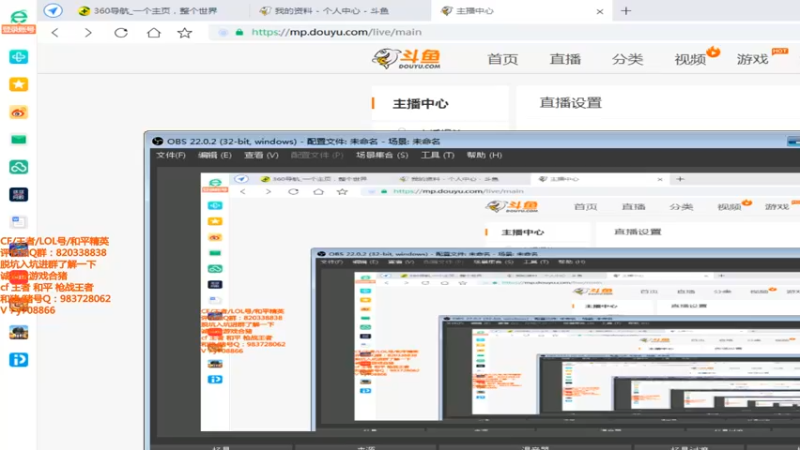Open the dark blue app sidebar icon
The width and height of the screenshot is (800, 450).
coord(18,194)
